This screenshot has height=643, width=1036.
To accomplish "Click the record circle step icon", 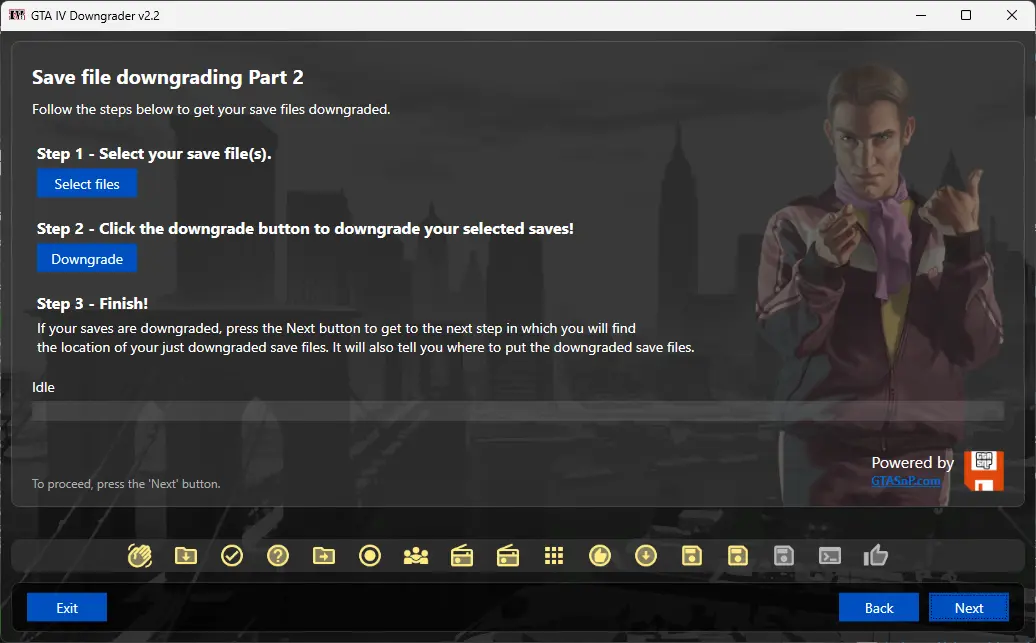I will tap(370, 556).
